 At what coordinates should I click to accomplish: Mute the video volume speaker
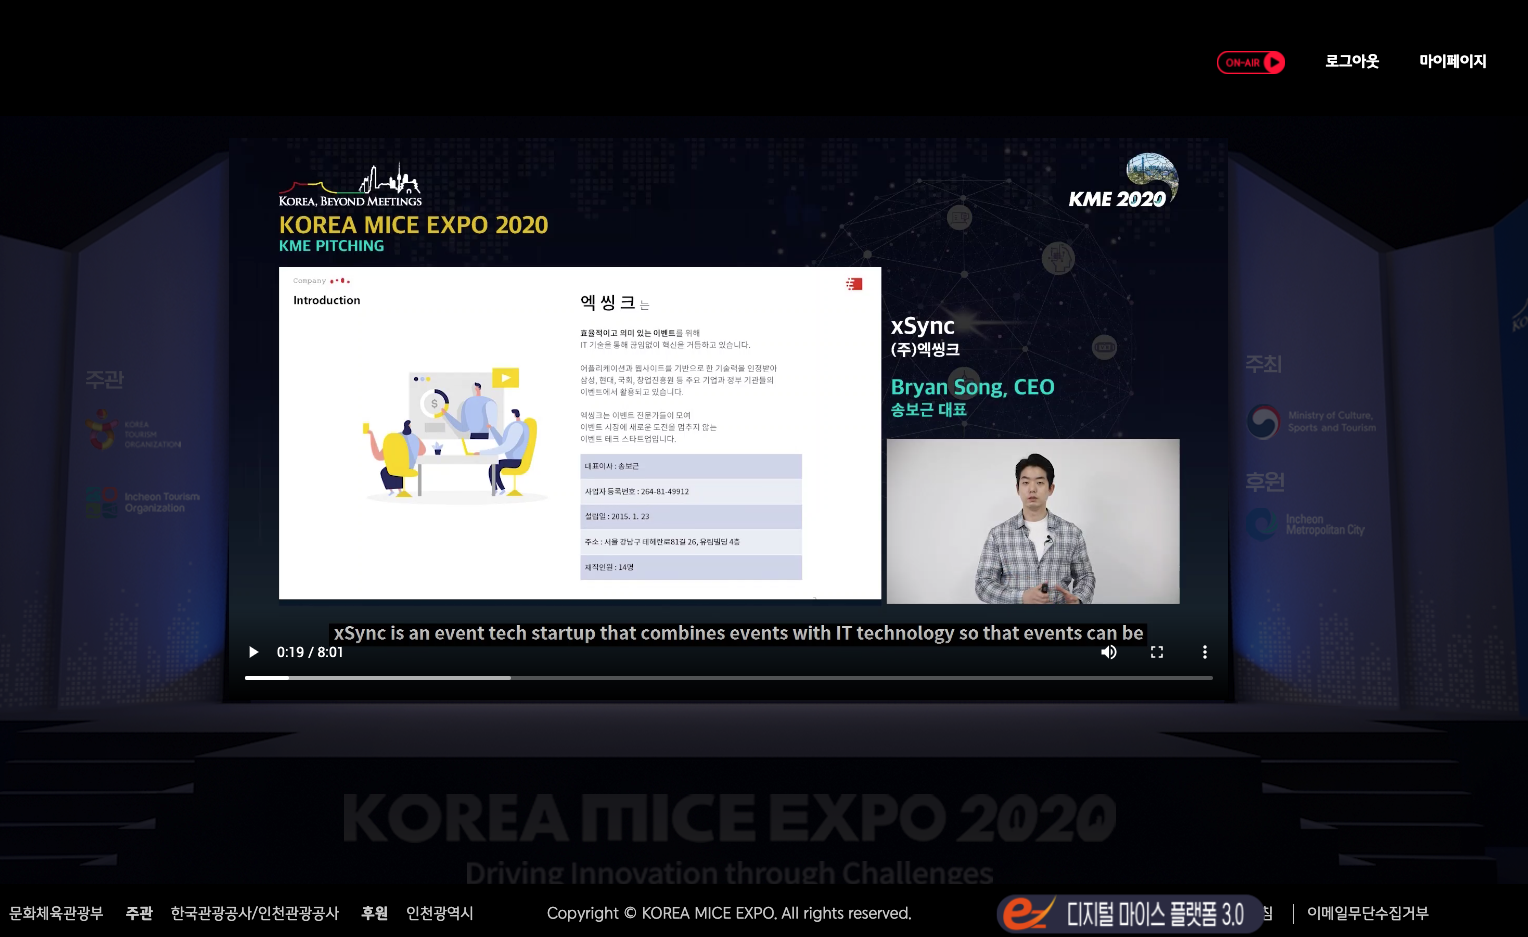(1109, 652)
